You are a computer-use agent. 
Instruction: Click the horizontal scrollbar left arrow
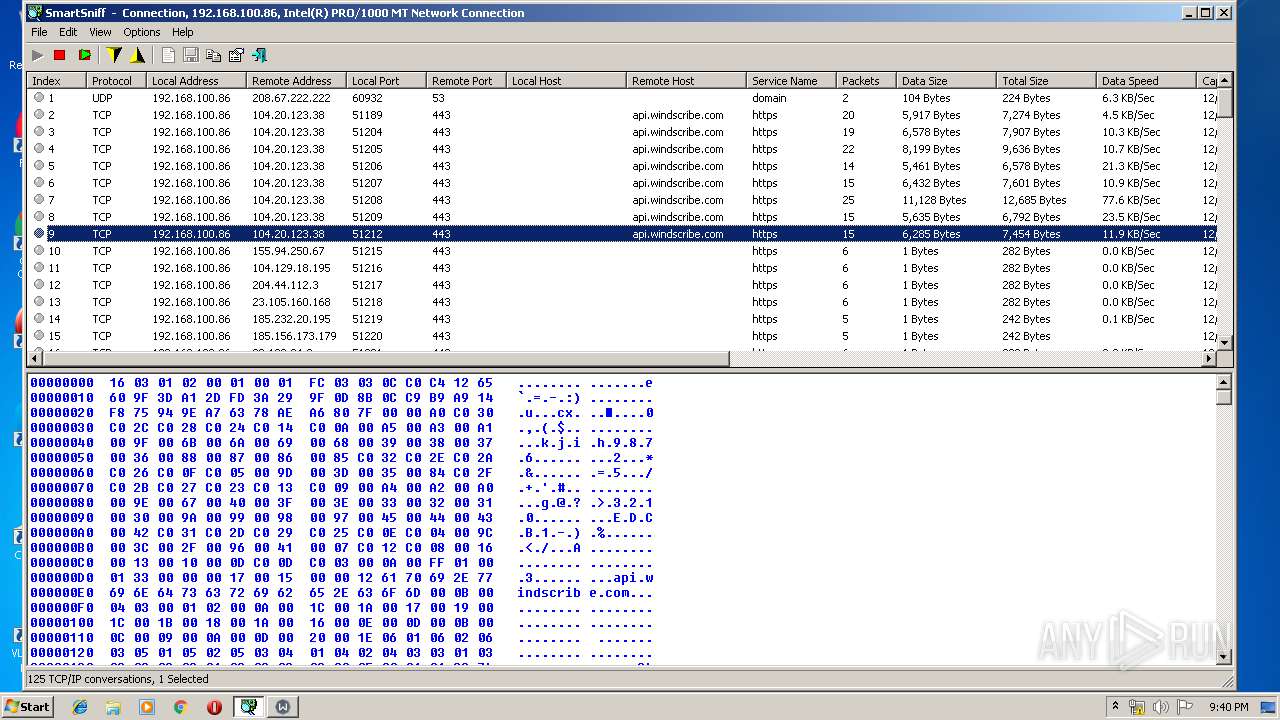click(36, 358)
